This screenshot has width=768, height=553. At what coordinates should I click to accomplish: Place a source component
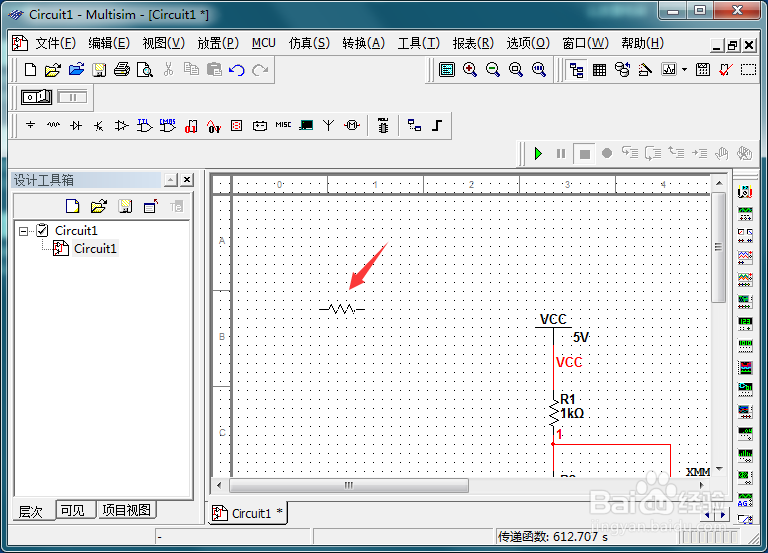coord(30,125)
